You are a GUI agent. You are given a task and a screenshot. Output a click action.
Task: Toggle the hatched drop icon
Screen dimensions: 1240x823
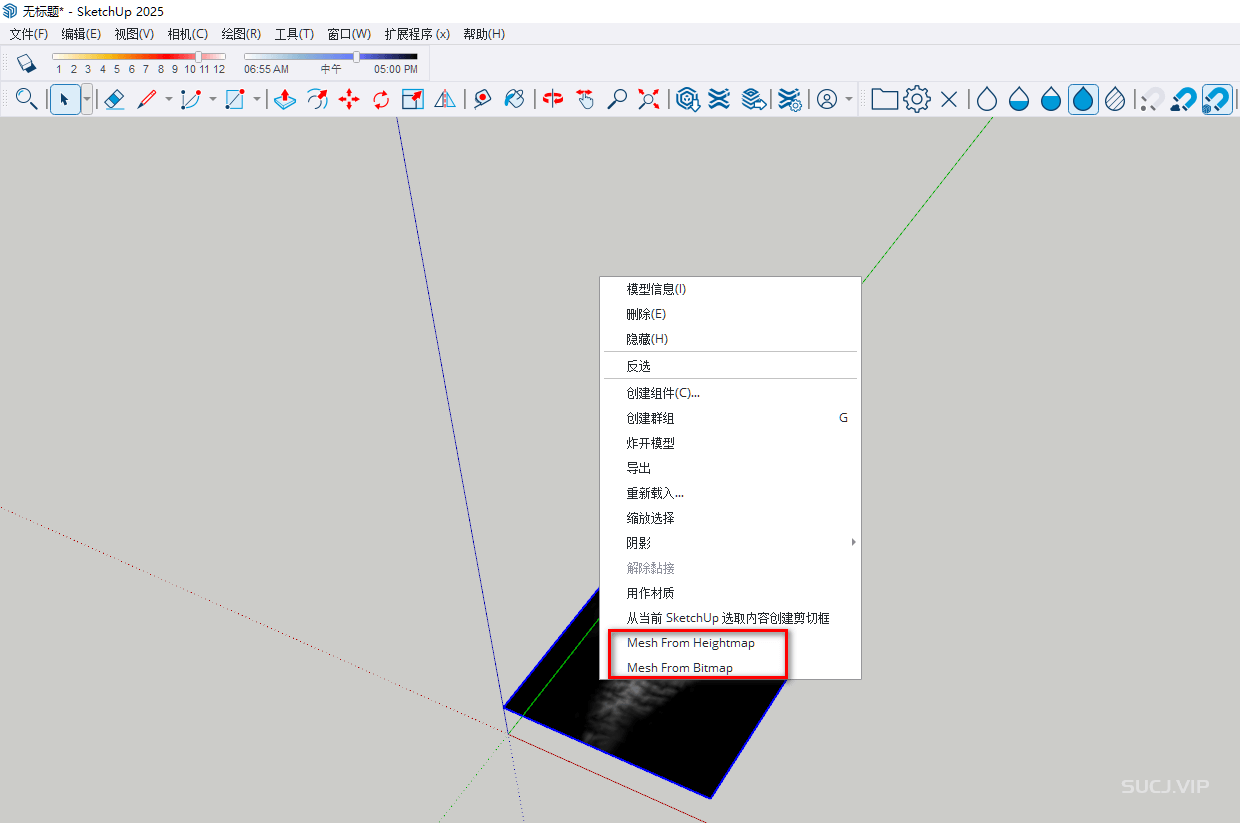1116,99
